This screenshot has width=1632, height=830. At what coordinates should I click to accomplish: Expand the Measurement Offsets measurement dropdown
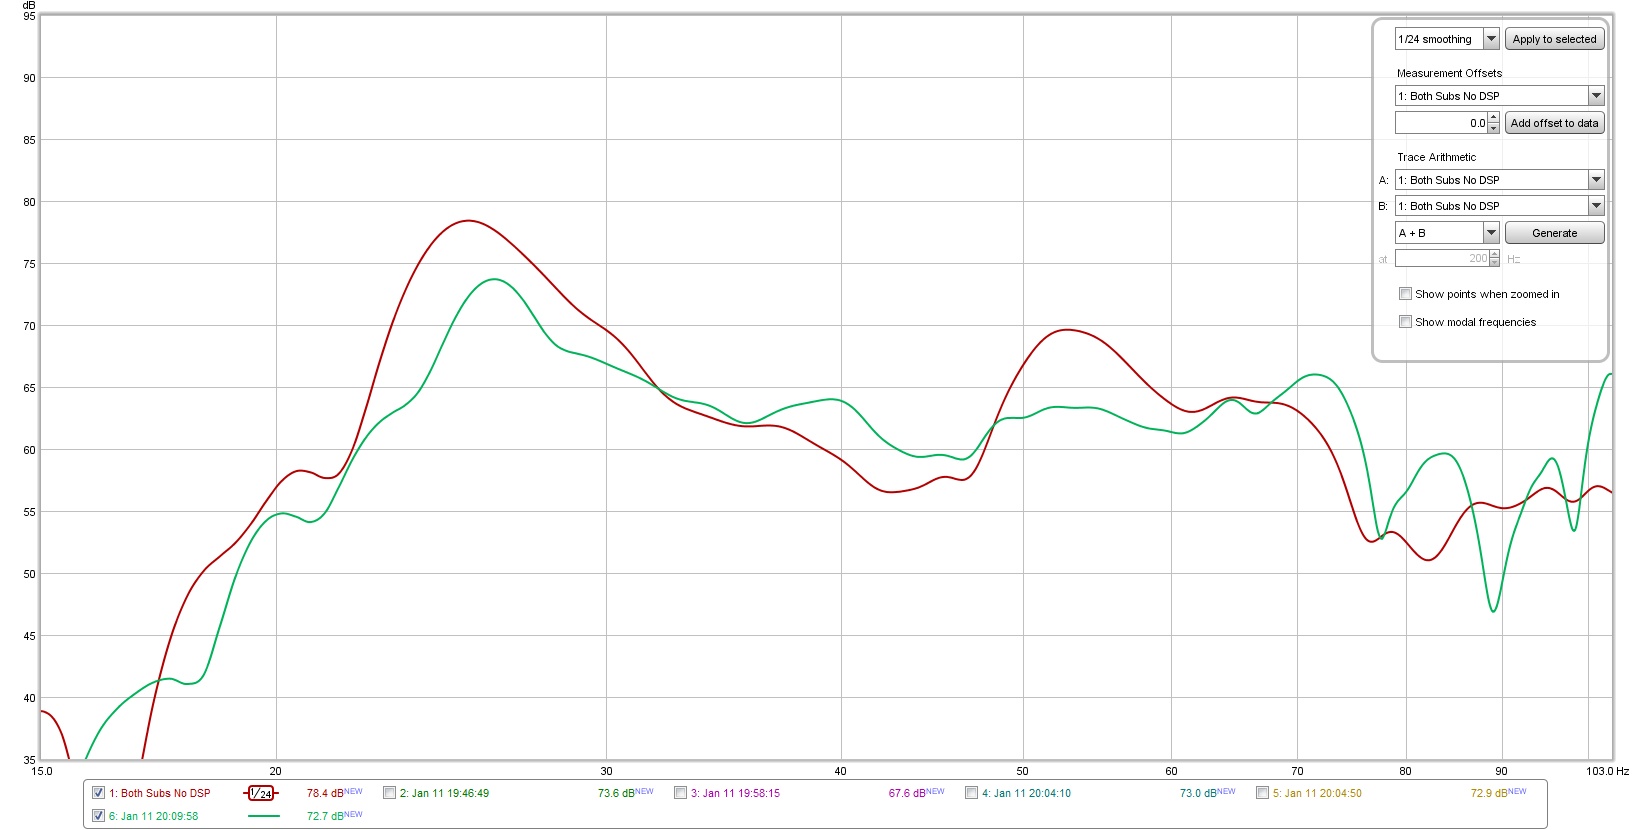point(1596,96)
